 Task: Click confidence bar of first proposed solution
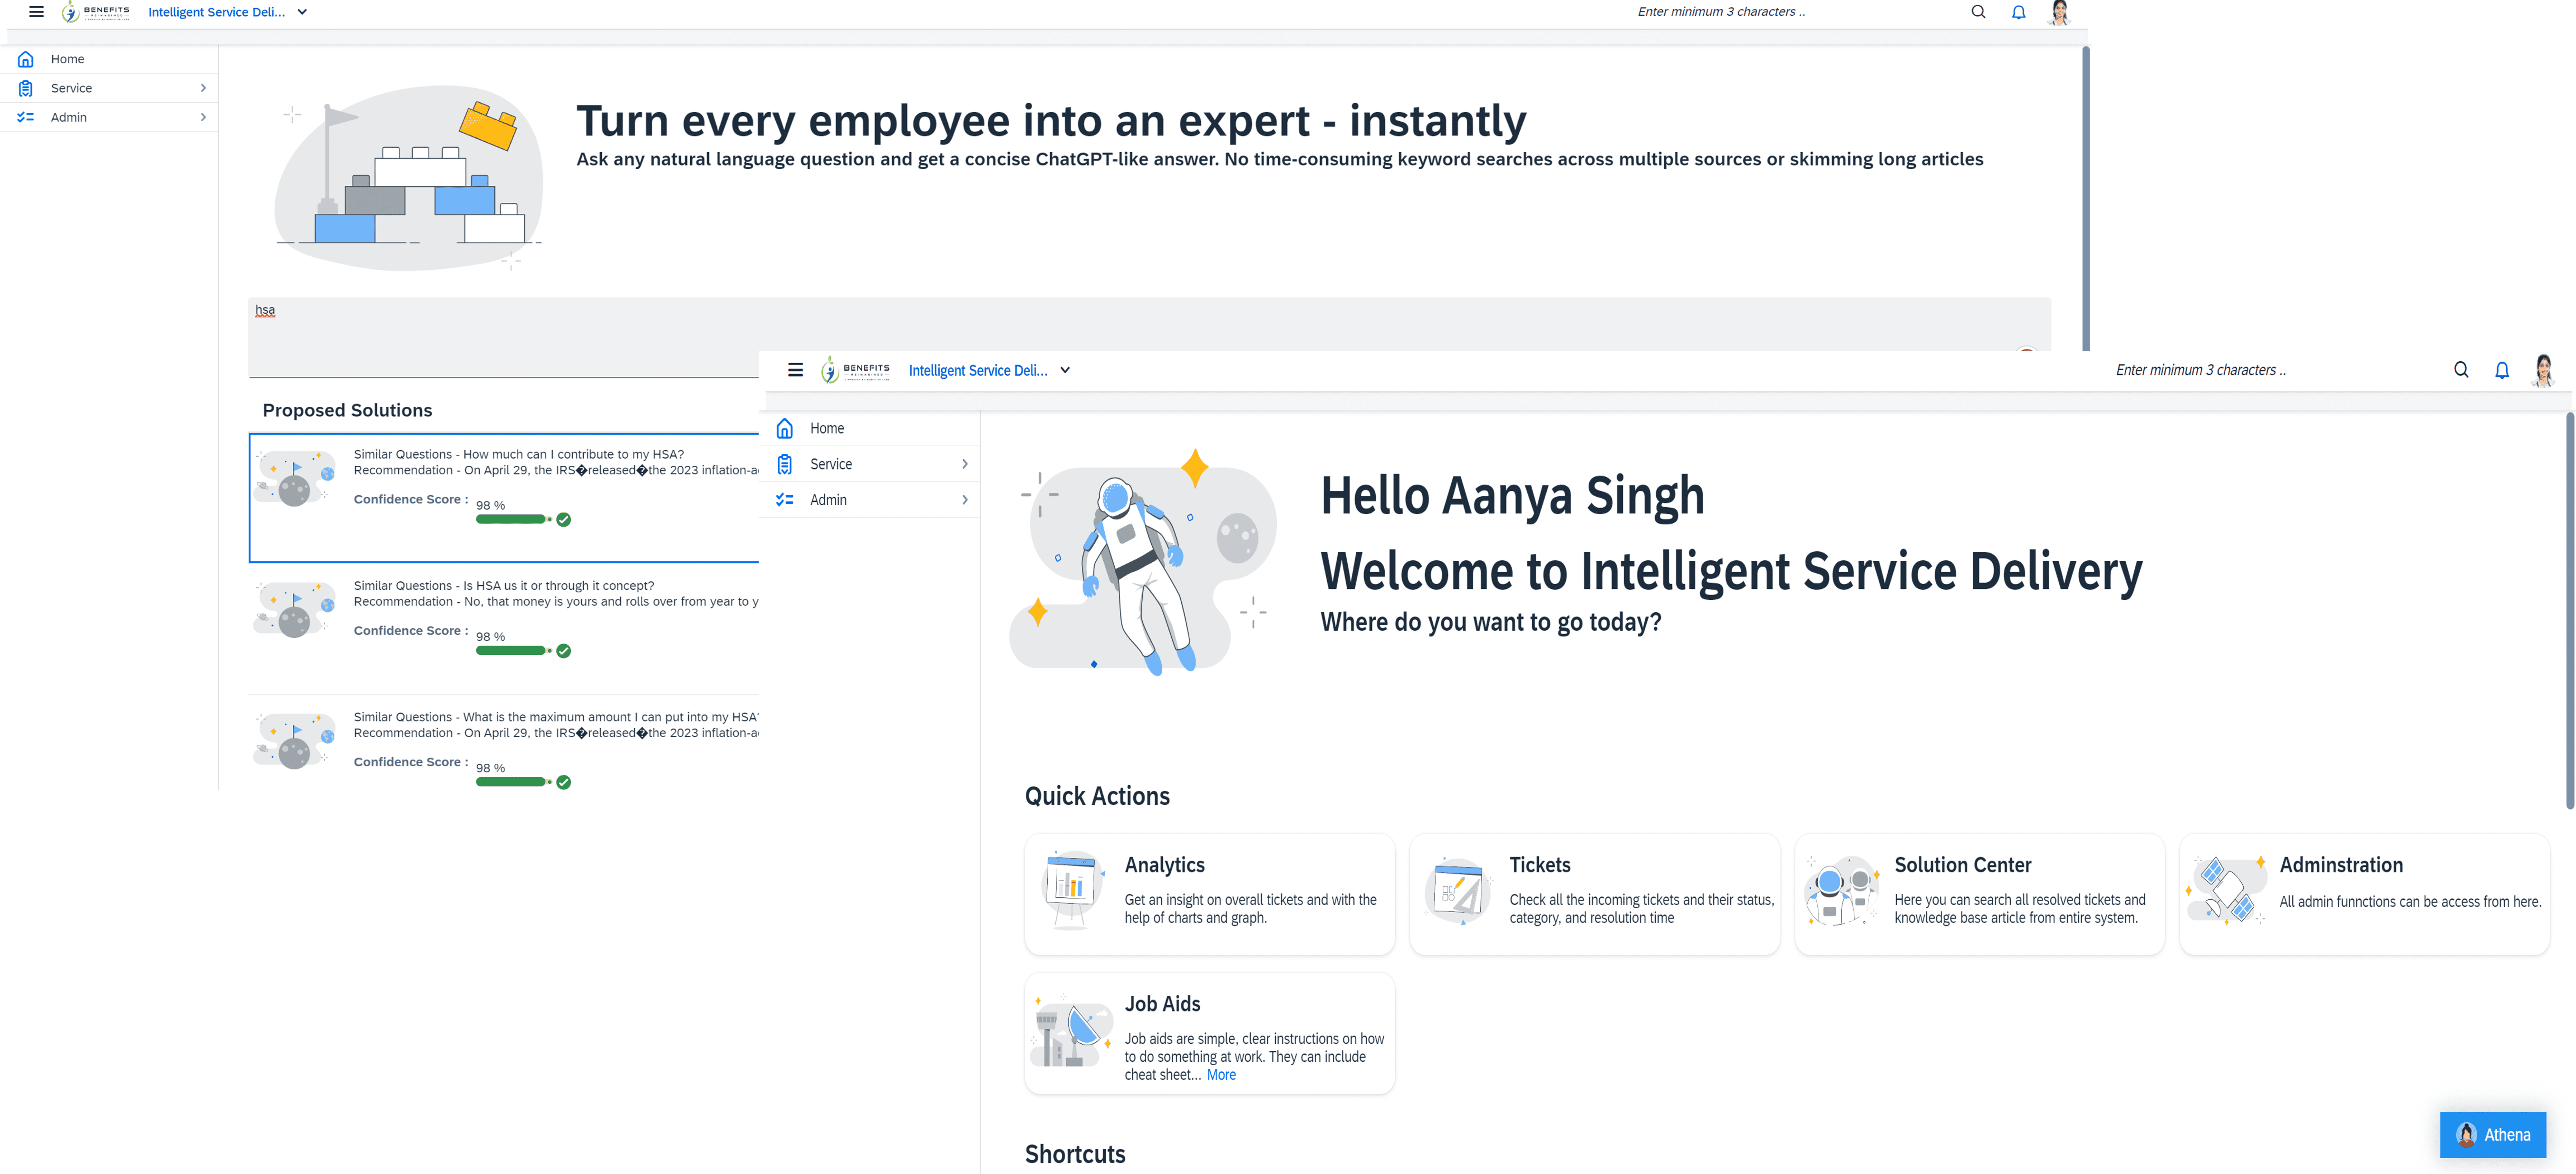[x=512, y=519]
